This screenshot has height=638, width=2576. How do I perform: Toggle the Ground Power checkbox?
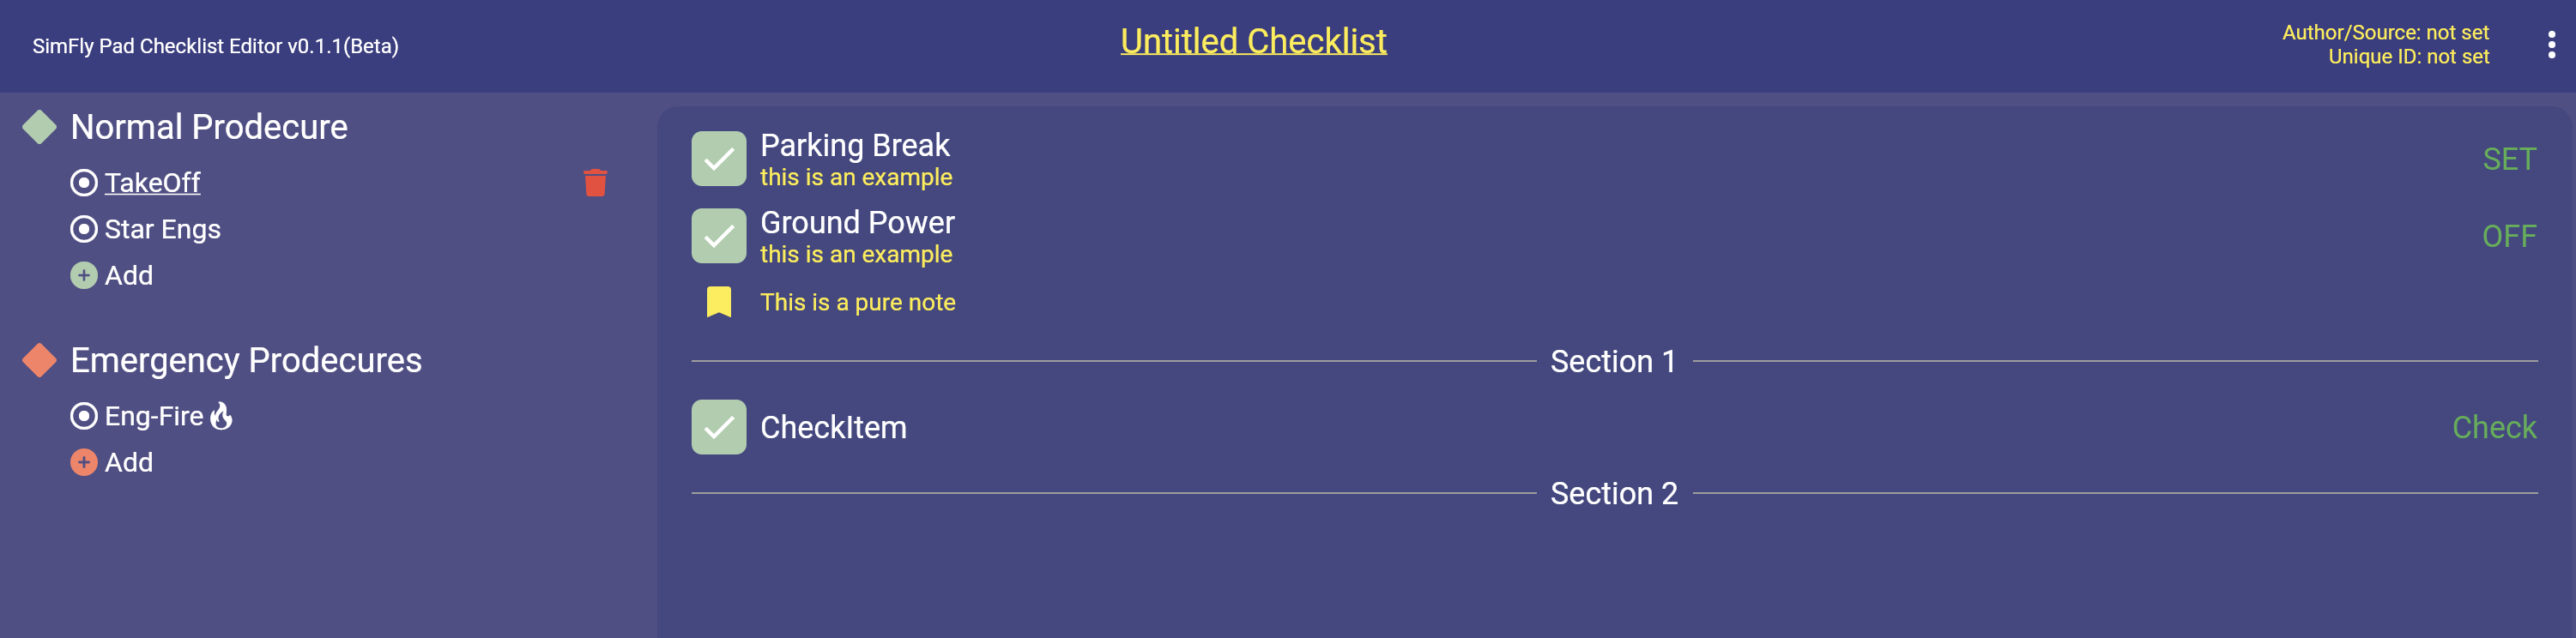718,236
